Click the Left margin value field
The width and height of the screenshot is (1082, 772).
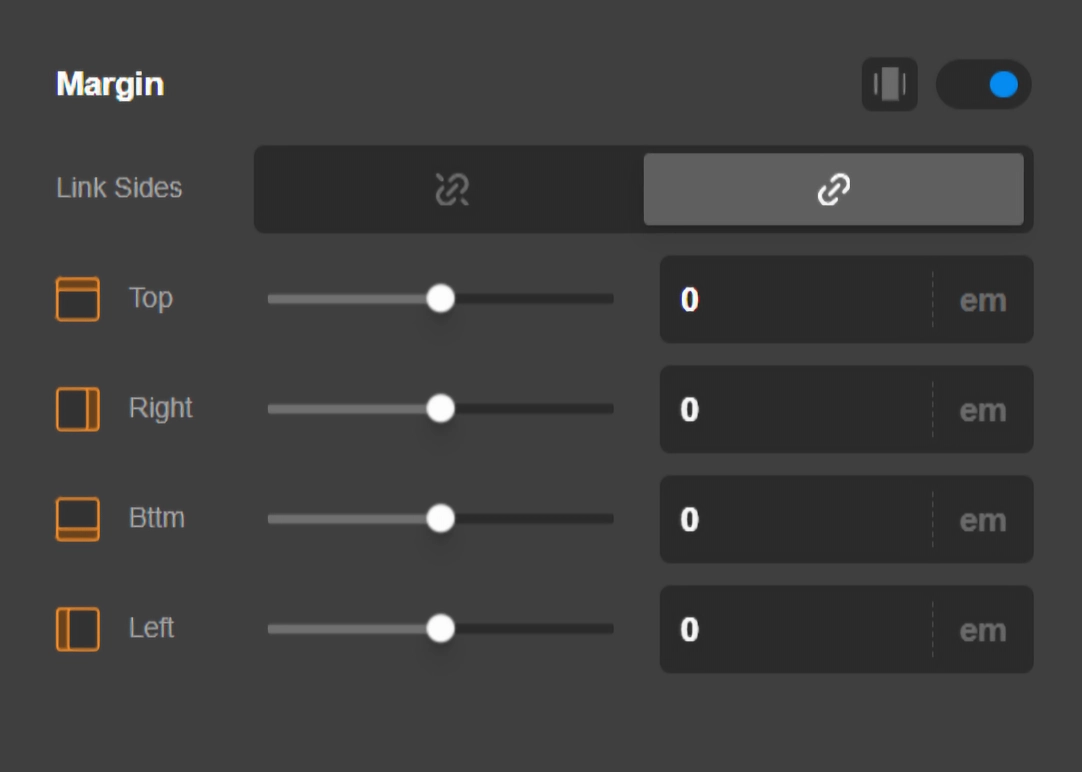(x=795, y=630)
